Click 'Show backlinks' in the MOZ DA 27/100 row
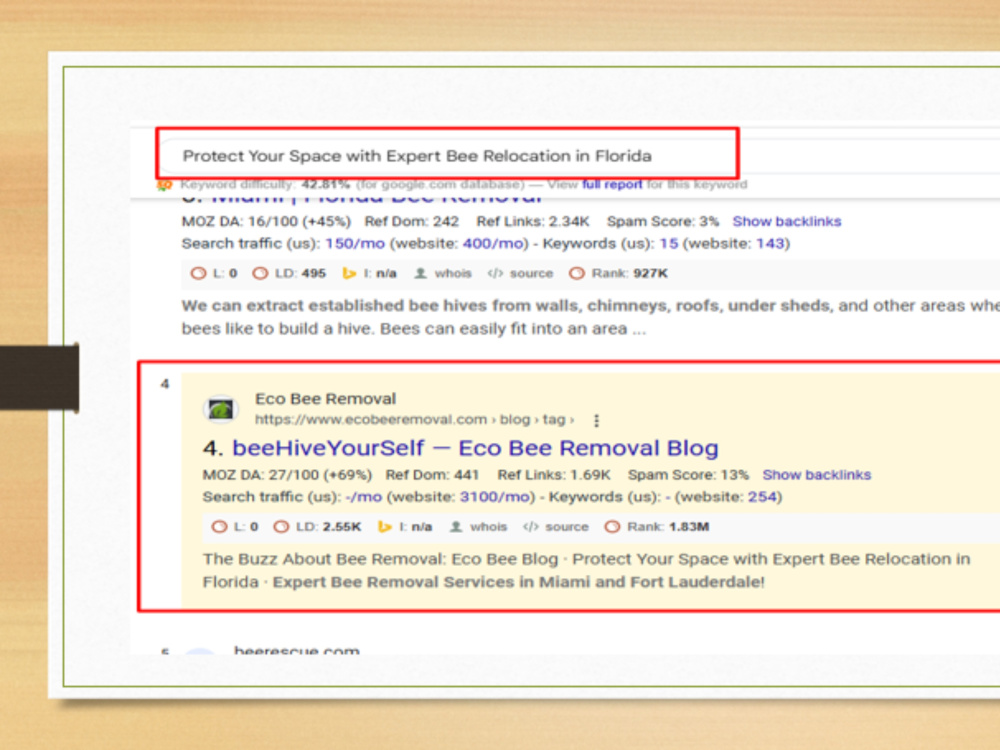This screenshot has height=750, width=1000. coord(816,474)
